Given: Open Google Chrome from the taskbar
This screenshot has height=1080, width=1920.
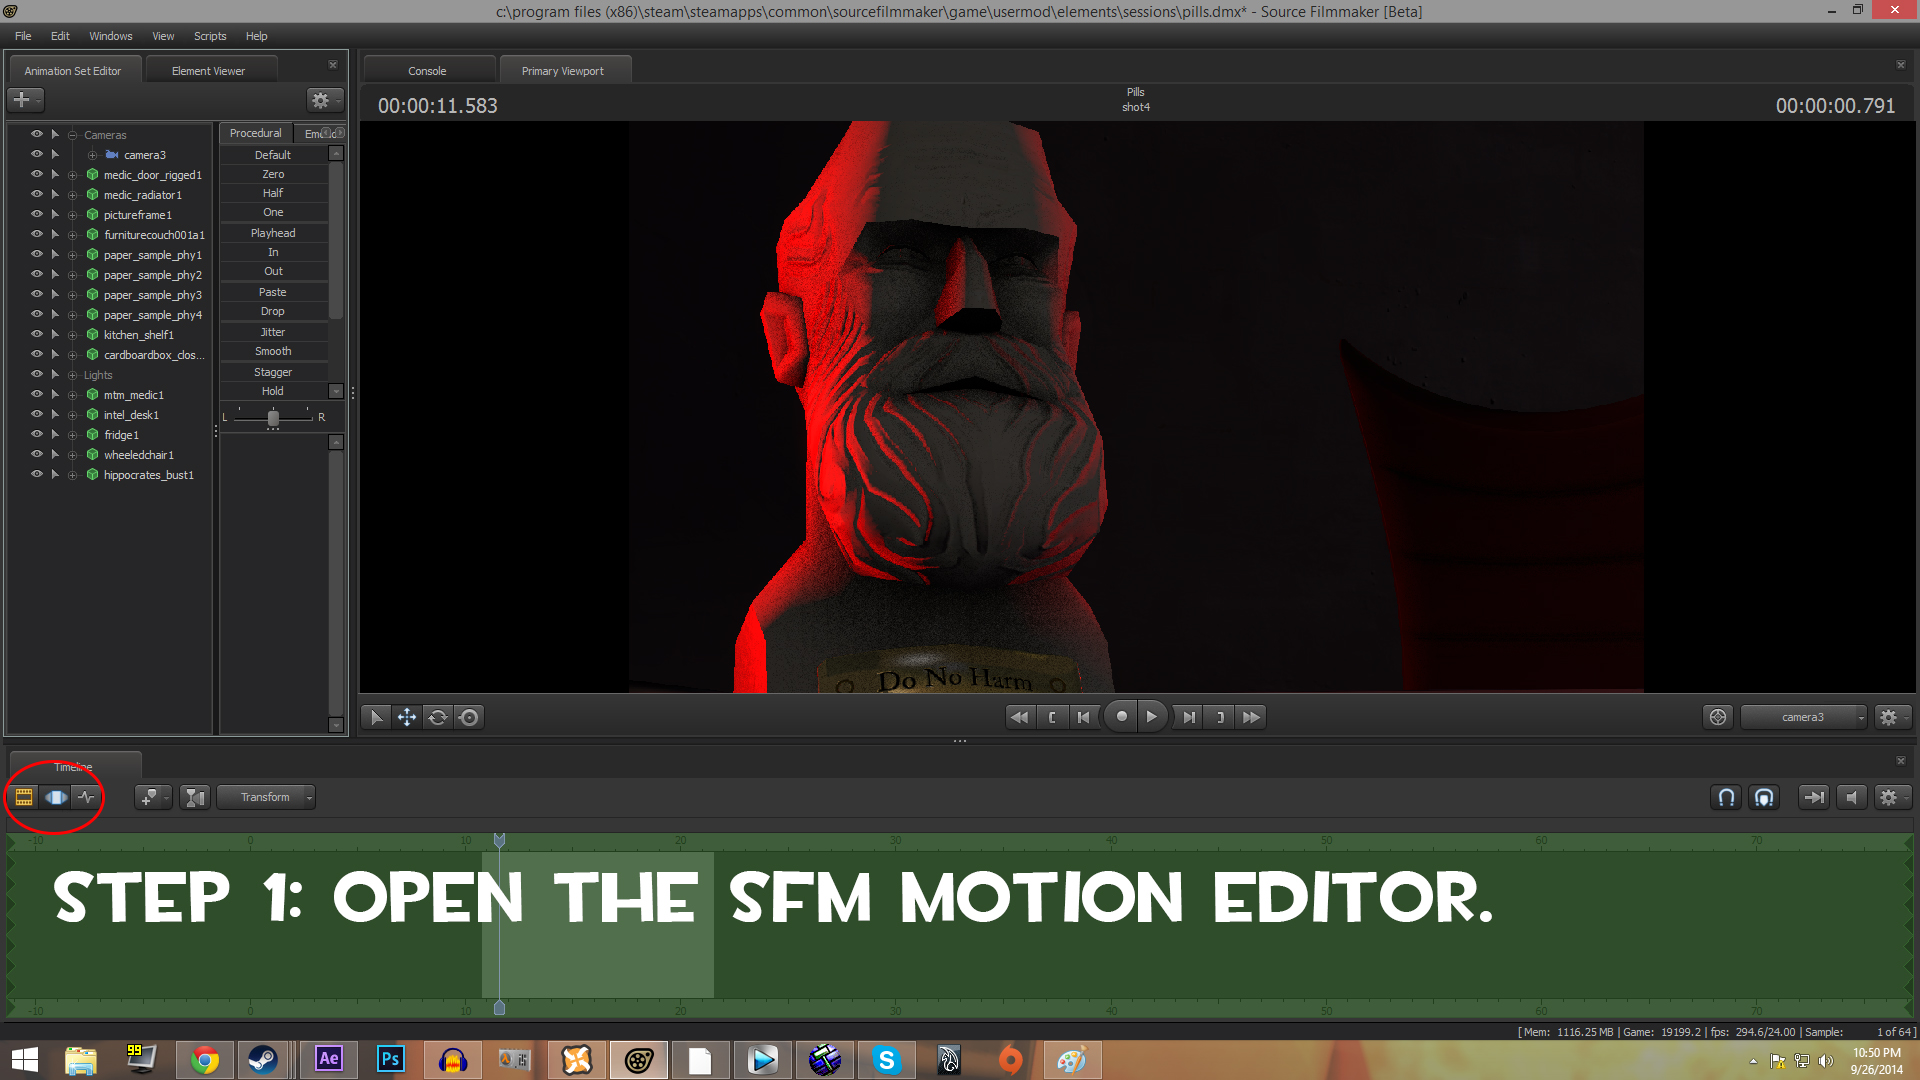Looking at the screenshot, I should tap(205, 1059).
